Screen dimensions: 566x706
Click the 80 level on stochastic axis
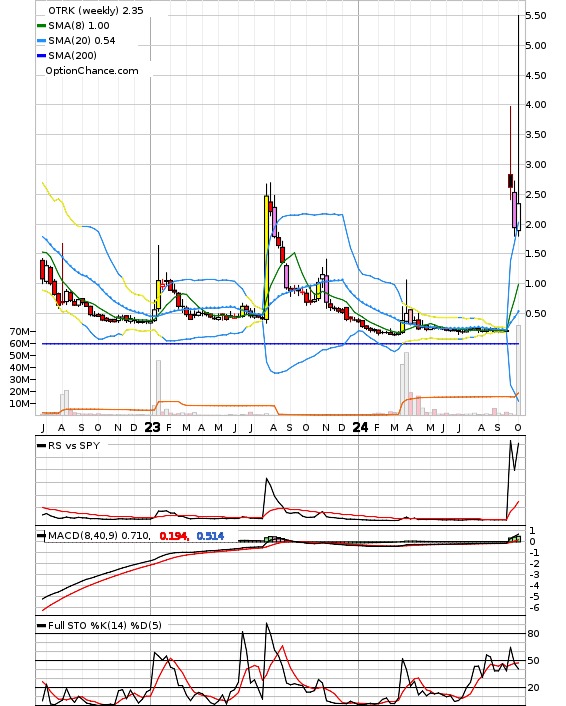(x=533, y=634)
